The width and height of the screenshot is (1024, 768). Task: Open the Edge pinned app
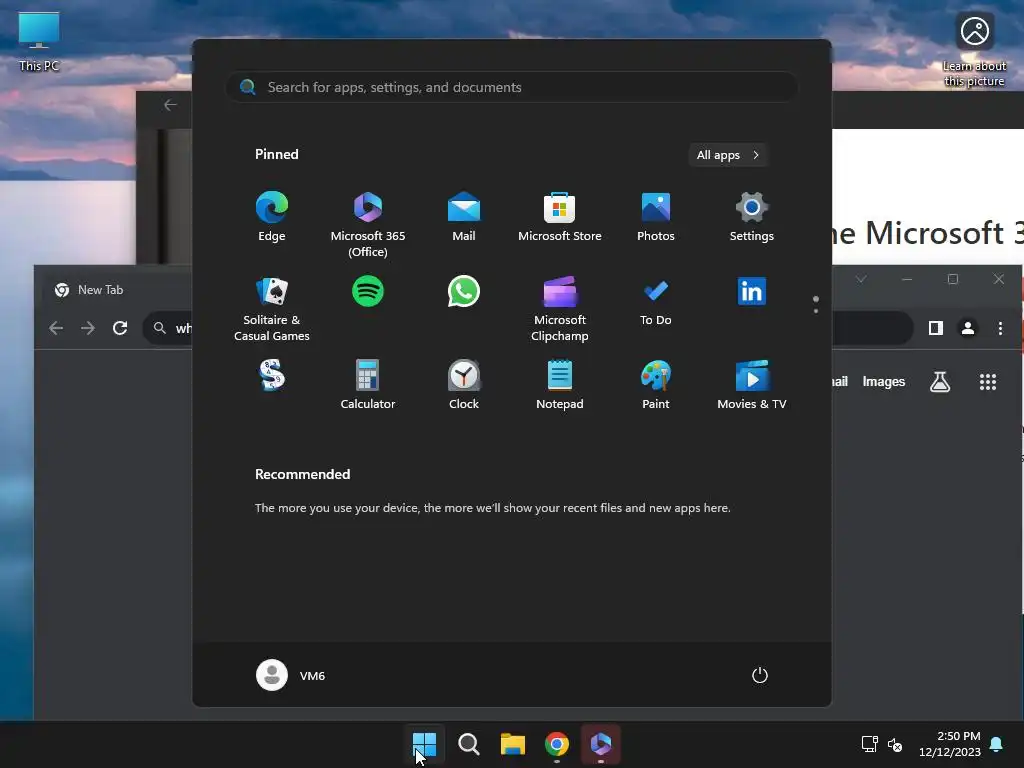(272, 217)
